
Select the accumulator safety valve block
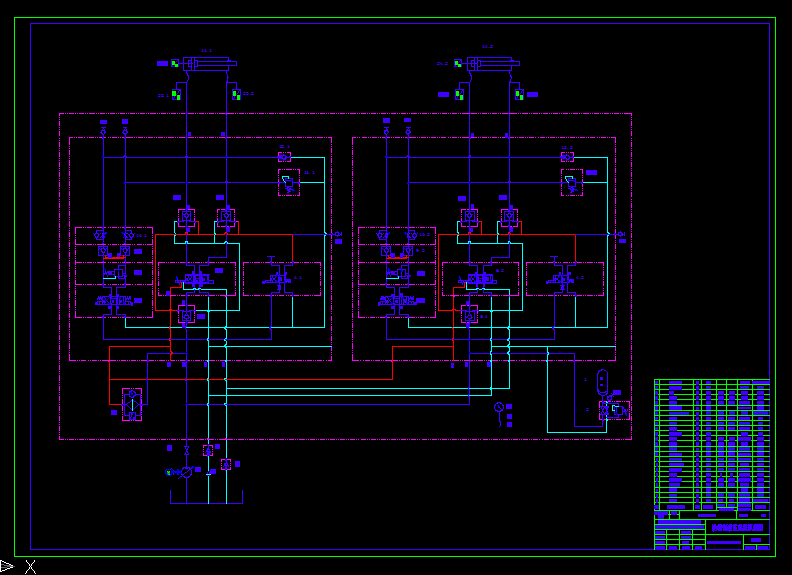614,410
